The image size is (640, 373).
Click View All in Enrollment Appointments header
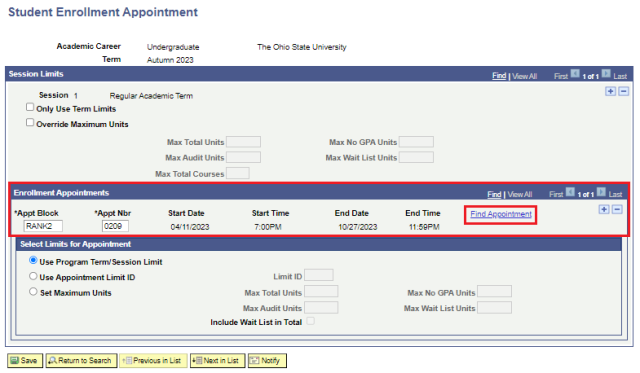click(520, 195)
